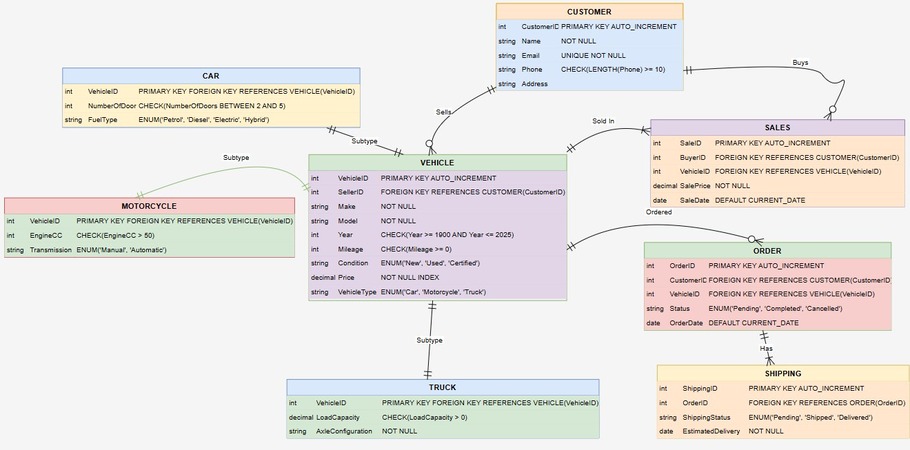Click the VEHICLE table title
Viewport: 910px width, 450px height.
(437, 162)
